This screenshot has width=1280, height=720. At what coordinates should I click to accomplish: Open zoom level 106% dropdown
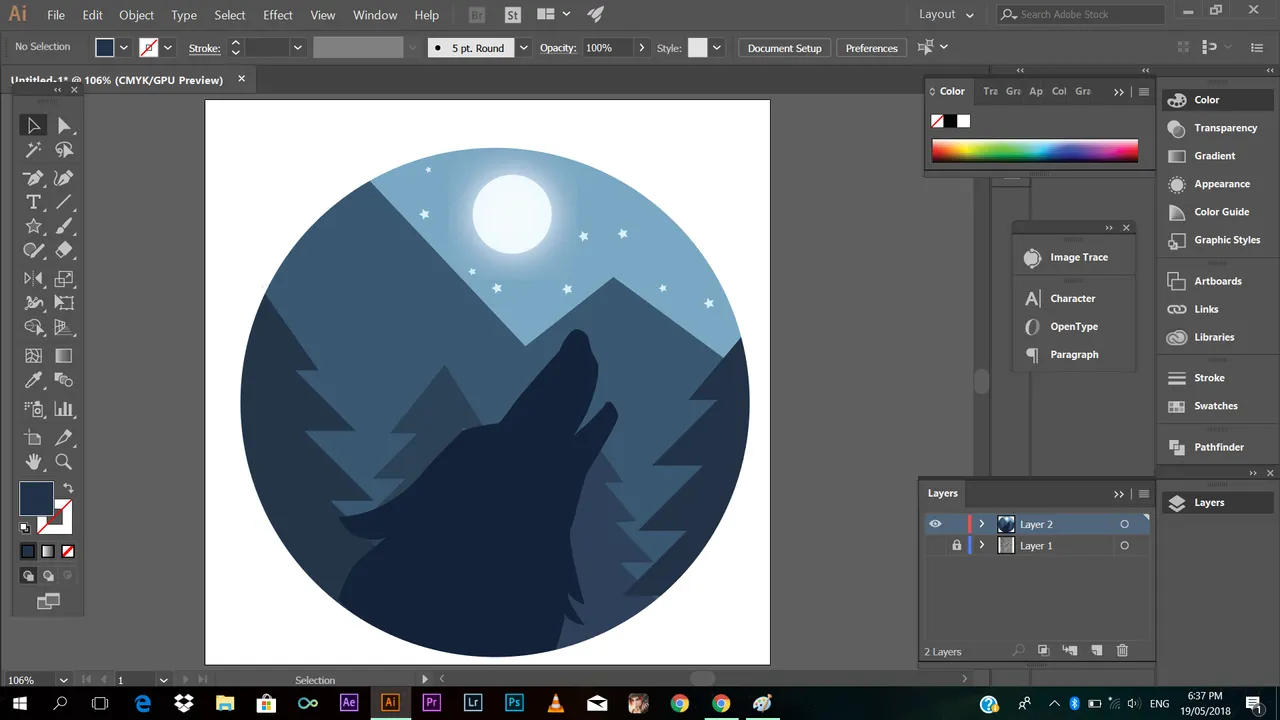tap(64, 680)
